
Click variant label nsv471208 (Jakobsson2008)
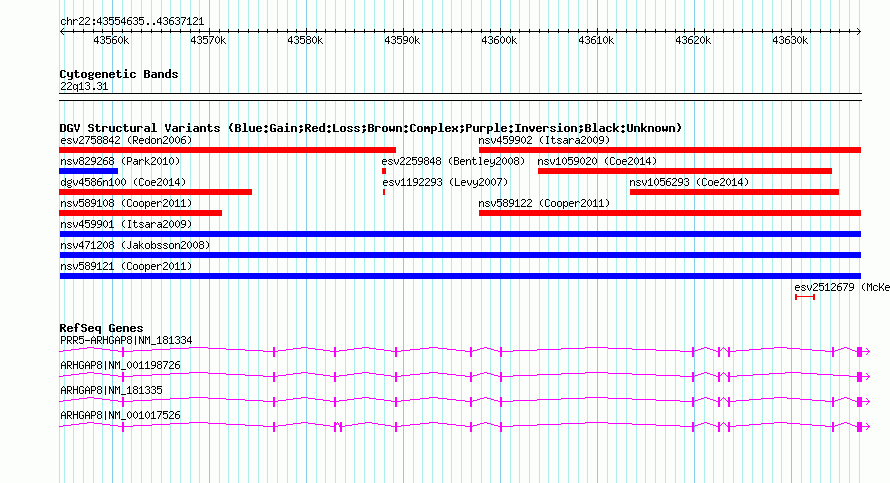click(135, 245)
